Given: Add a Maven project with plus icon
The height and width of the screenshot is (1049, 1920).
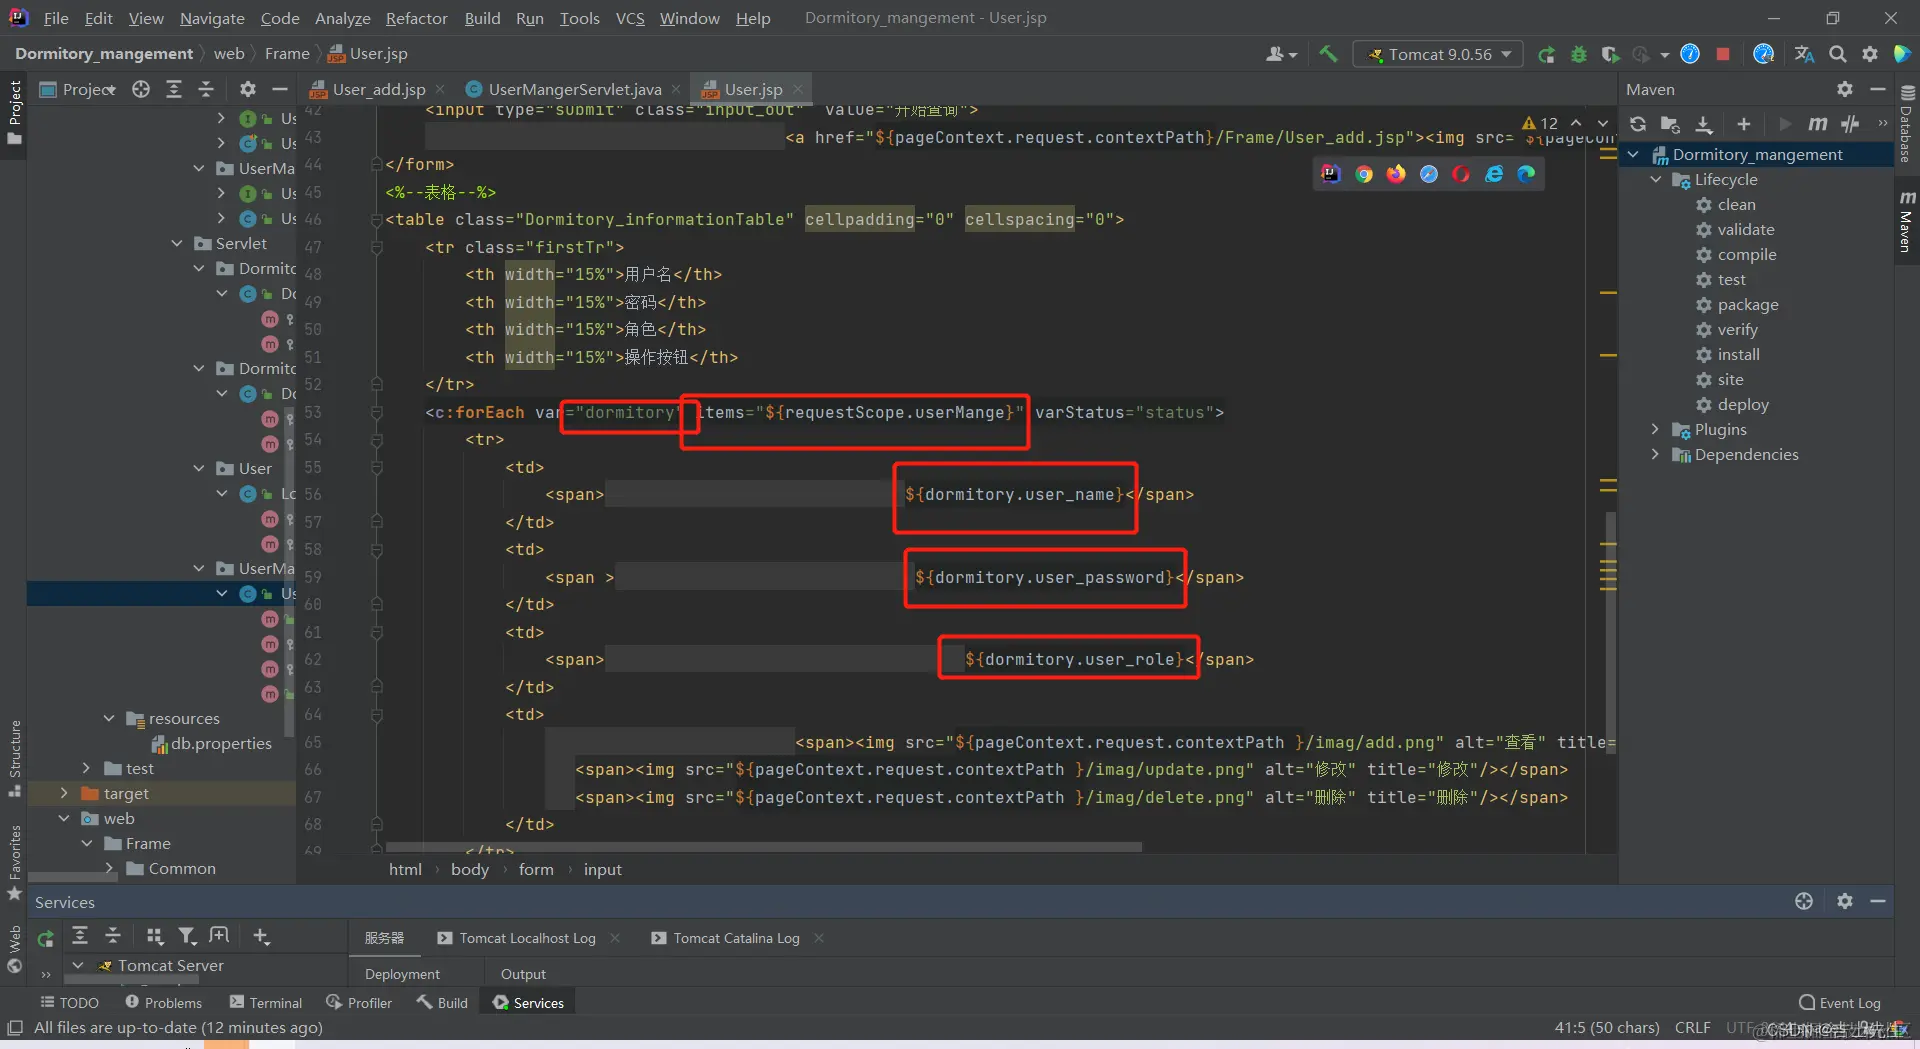Looking at the screenshot, I should [1744, 124].
